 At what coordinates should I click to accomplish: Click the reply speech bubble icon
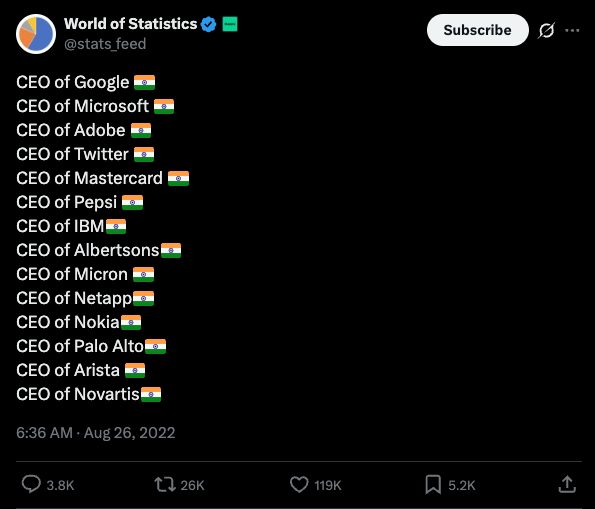[x=31, y=484]
